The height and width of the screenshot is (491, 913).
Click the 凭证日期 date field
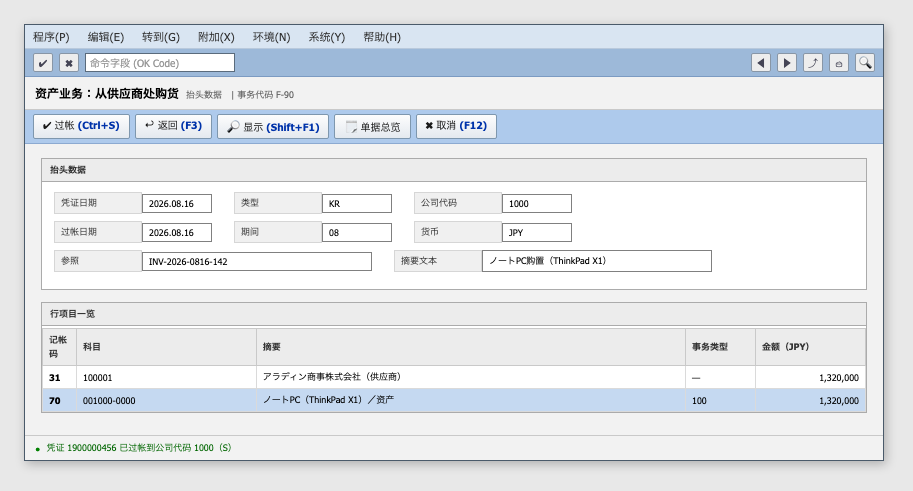coord(177,203)
